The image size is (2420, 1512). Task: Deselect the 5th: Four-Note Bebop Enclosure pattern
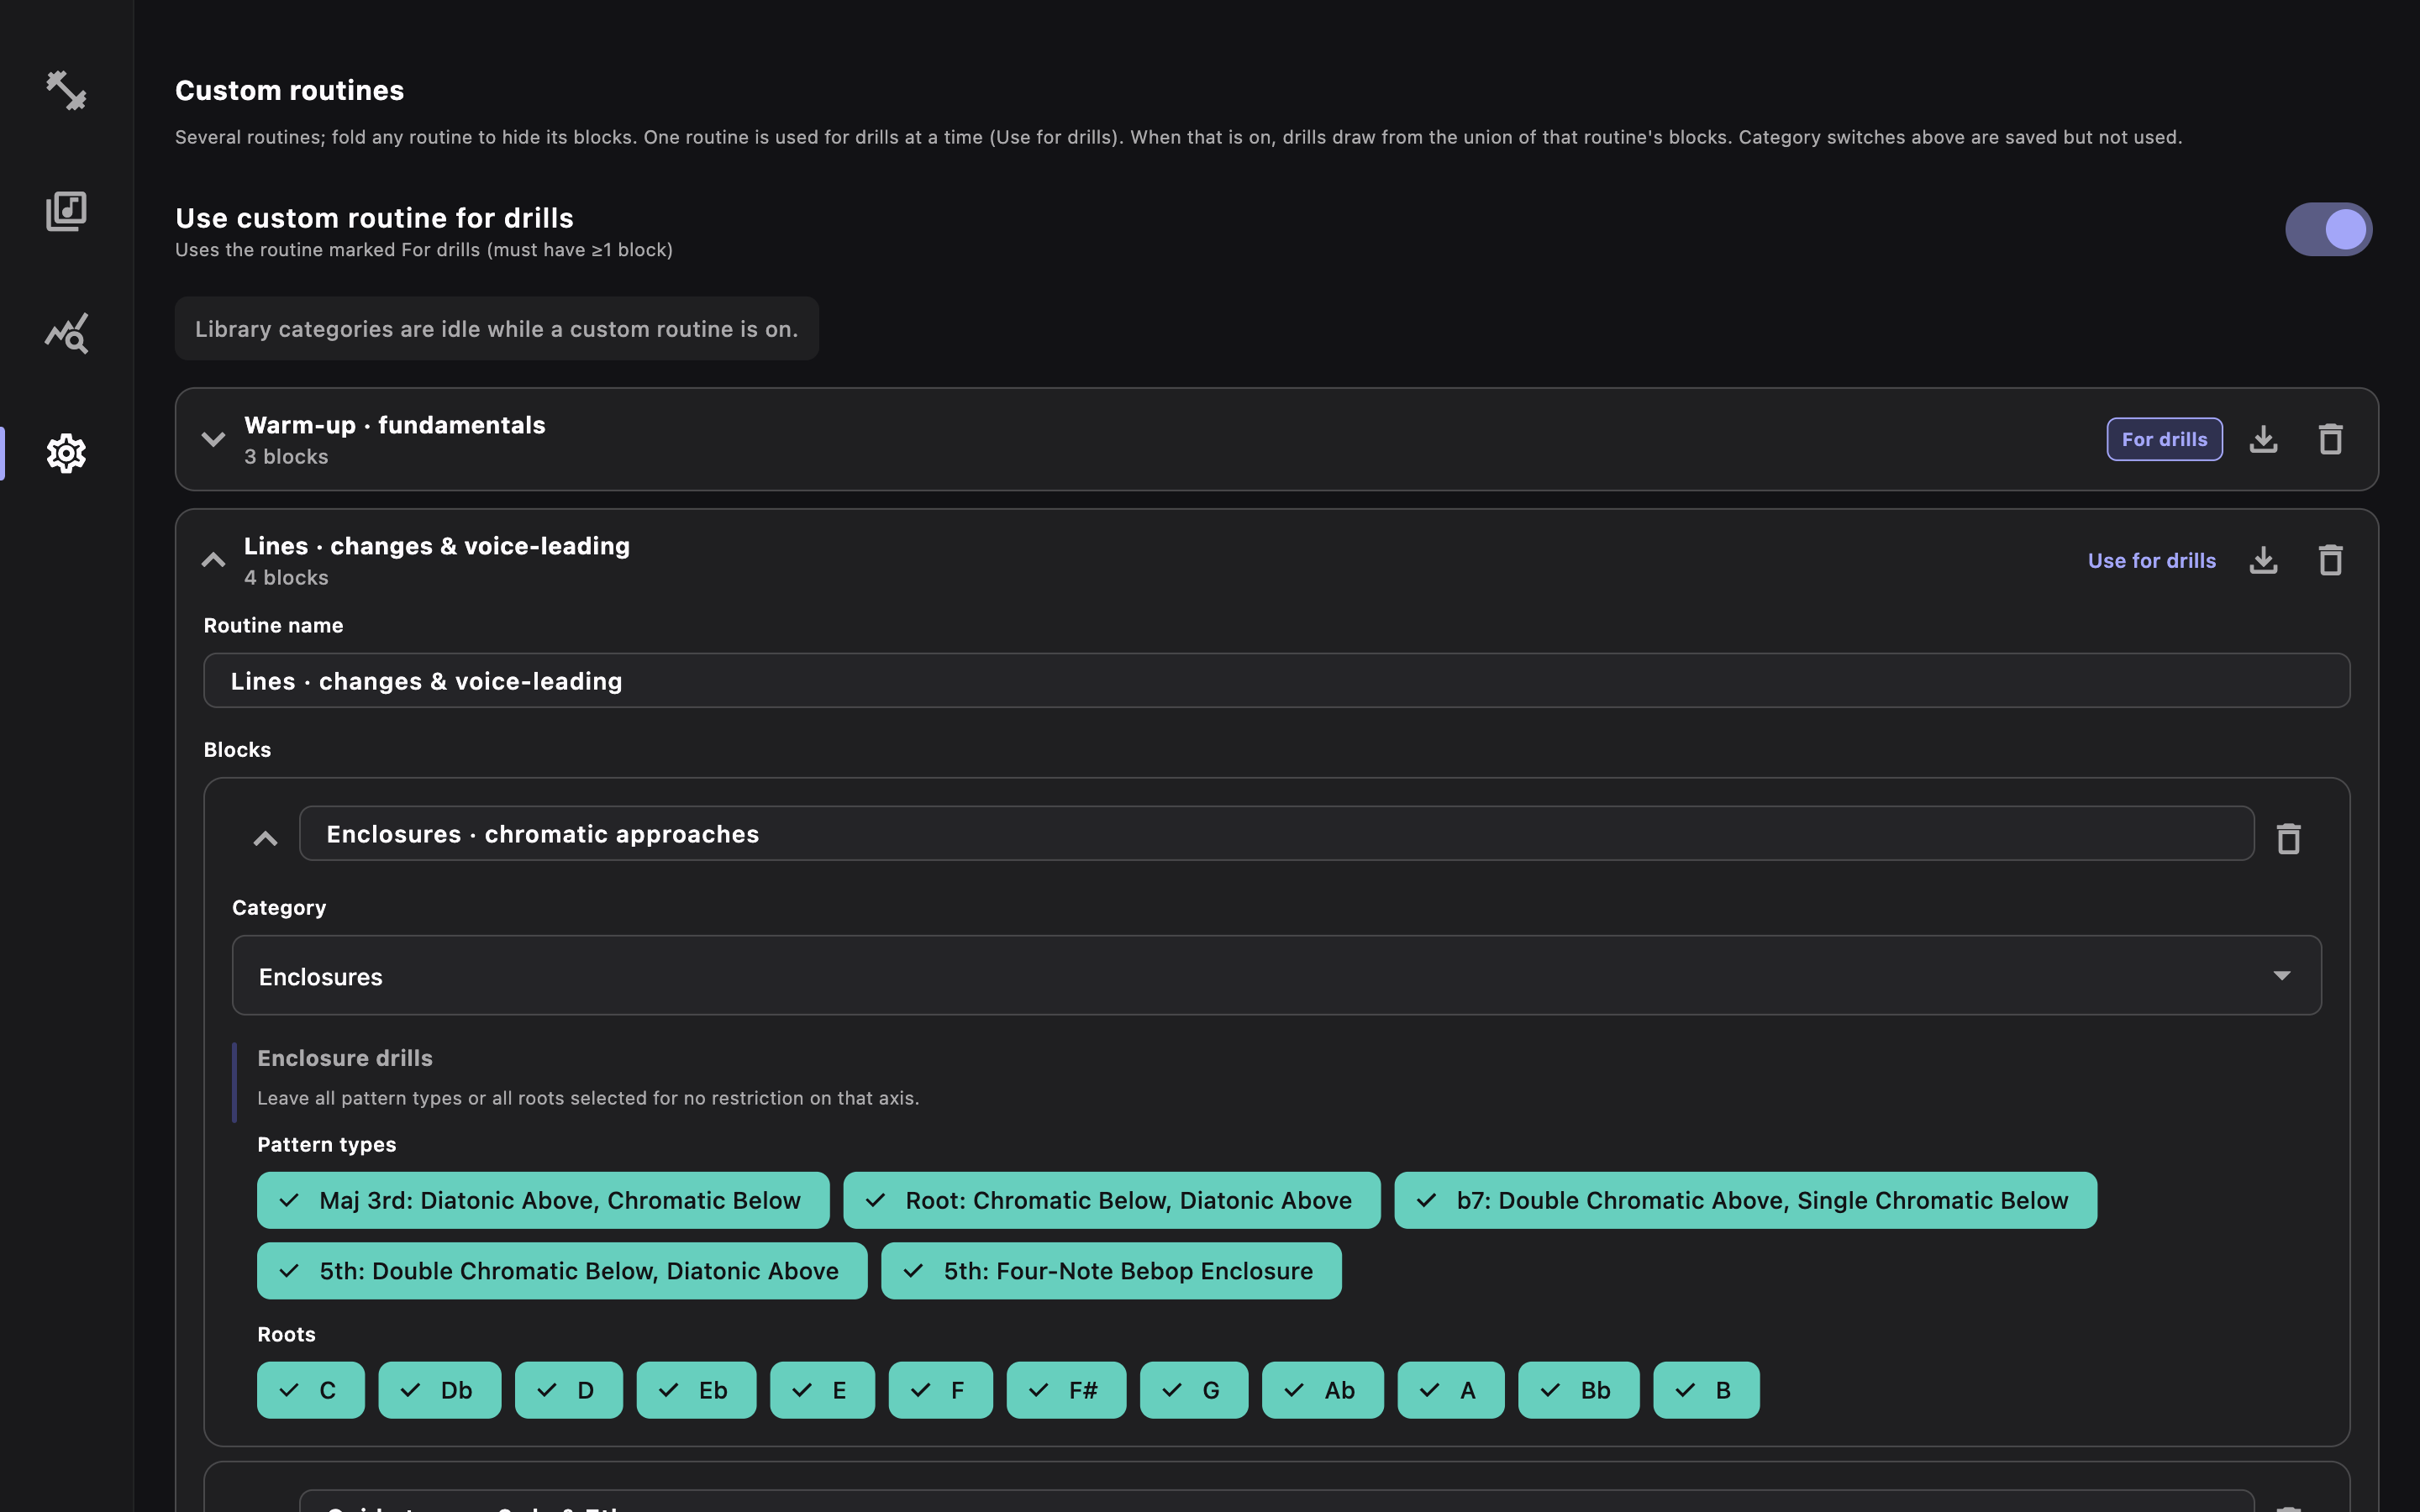coord(1110,1271)
